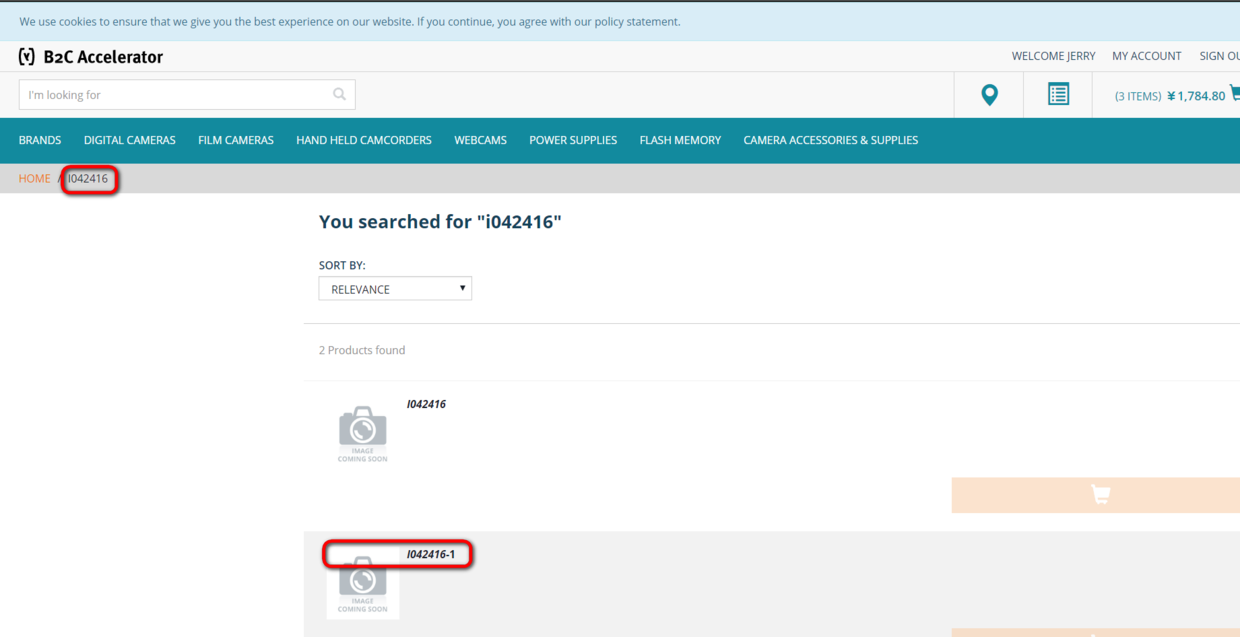Open product name I042416 link

coord(426,404)
